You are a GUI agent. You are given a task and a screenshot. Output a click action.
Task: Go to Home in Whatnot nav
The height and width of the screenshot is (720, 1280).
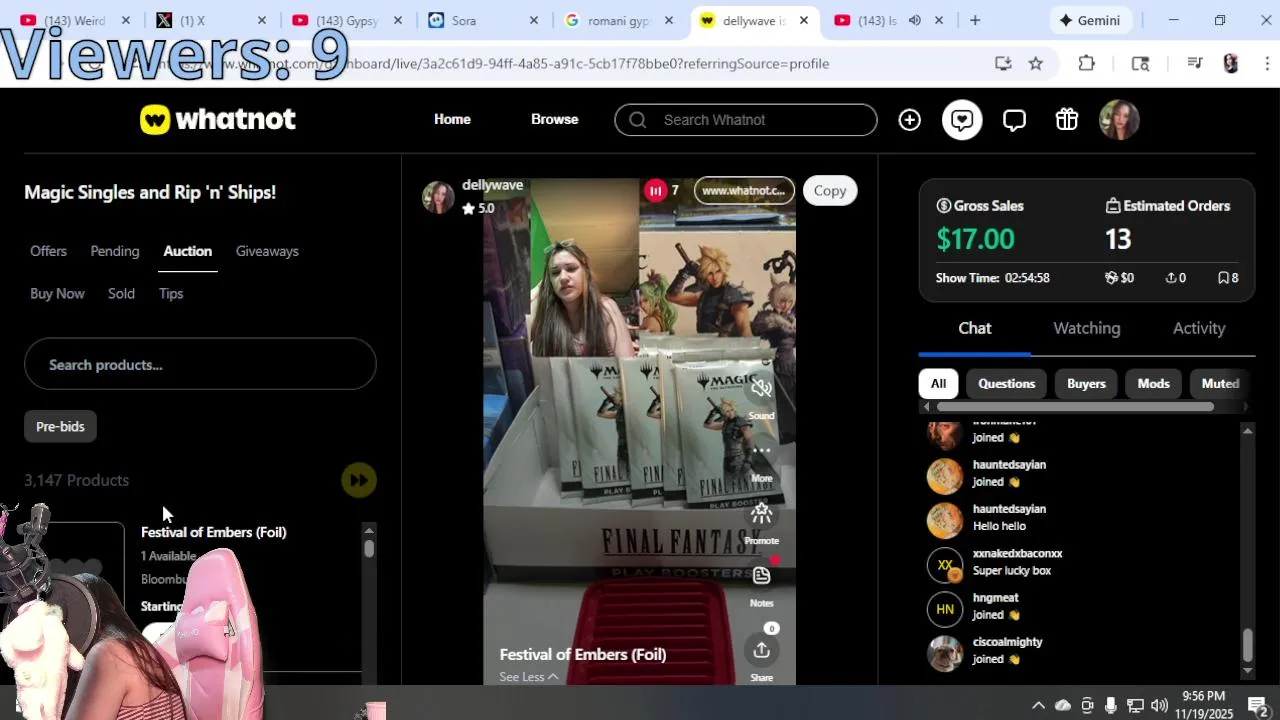[x=452, y=119]
